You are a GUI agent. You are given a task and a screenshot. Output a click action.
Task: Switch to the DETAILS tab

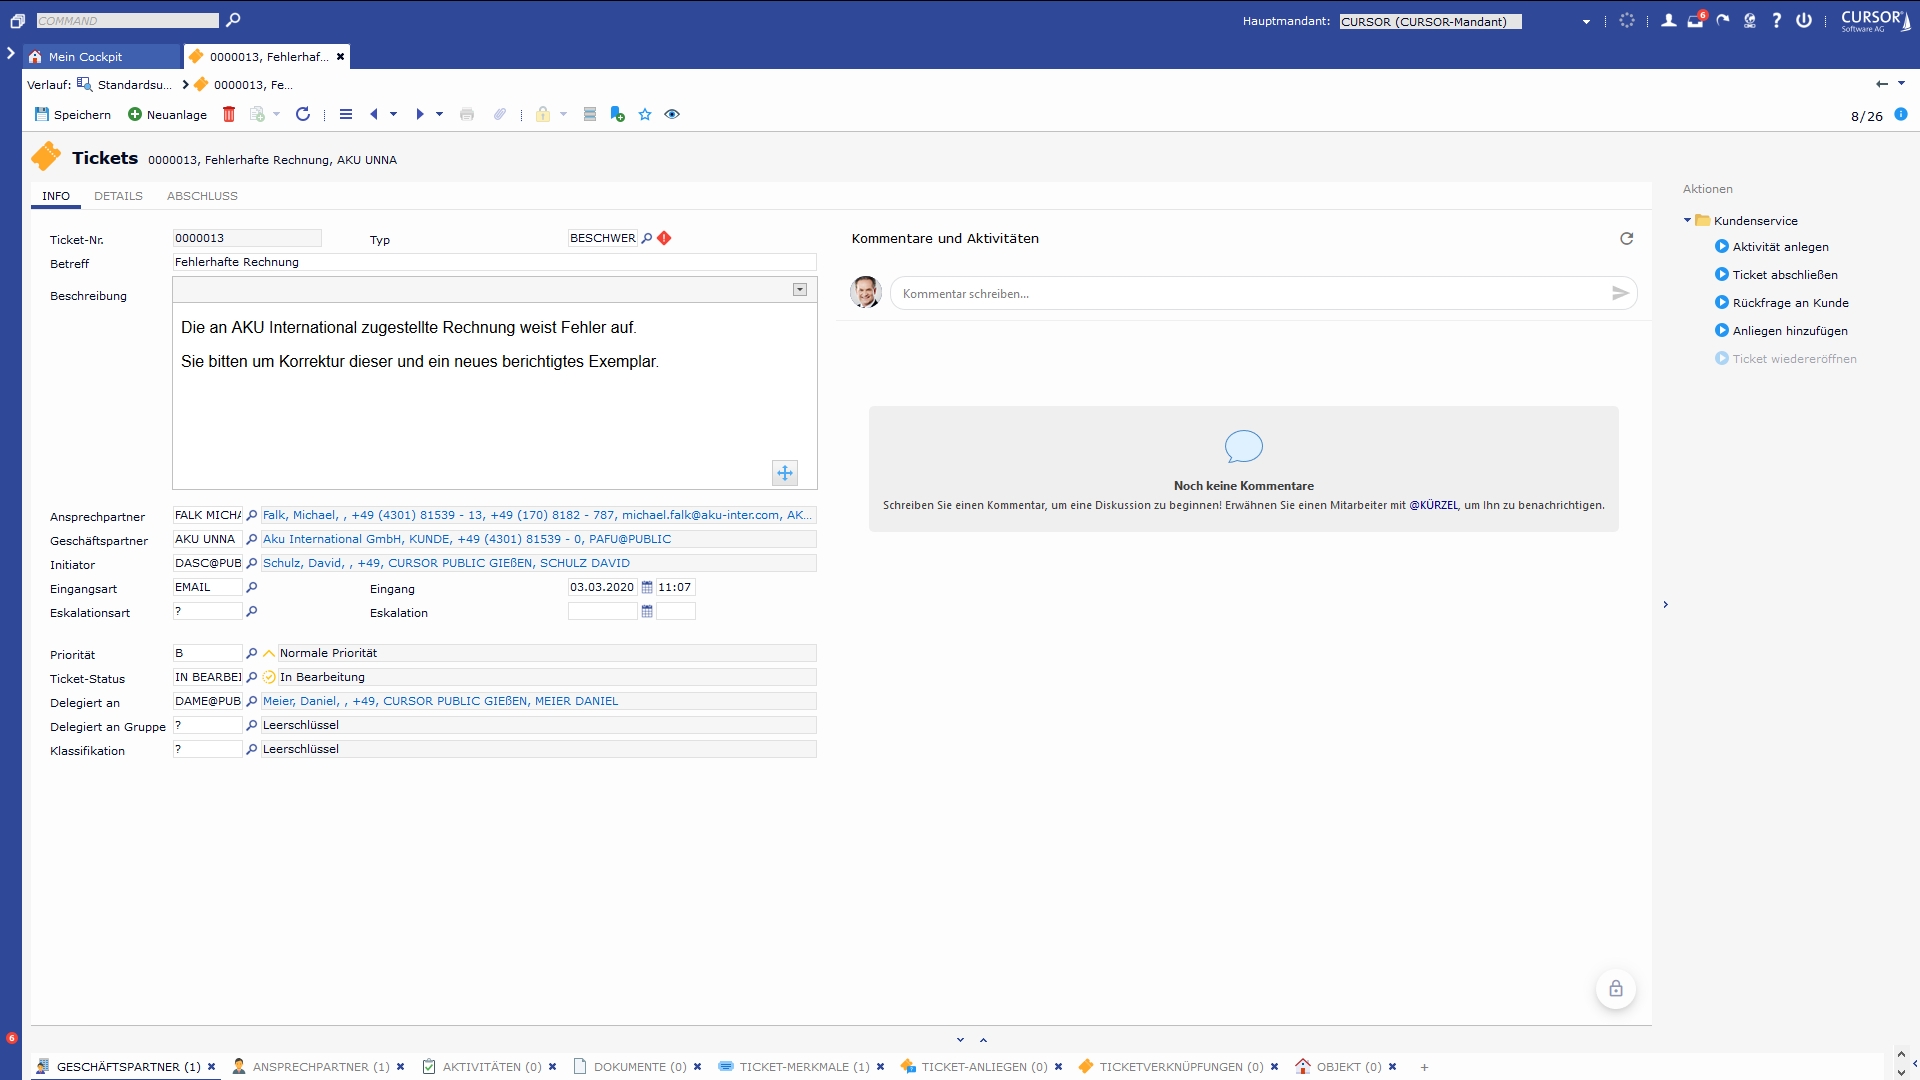[118, 196]
